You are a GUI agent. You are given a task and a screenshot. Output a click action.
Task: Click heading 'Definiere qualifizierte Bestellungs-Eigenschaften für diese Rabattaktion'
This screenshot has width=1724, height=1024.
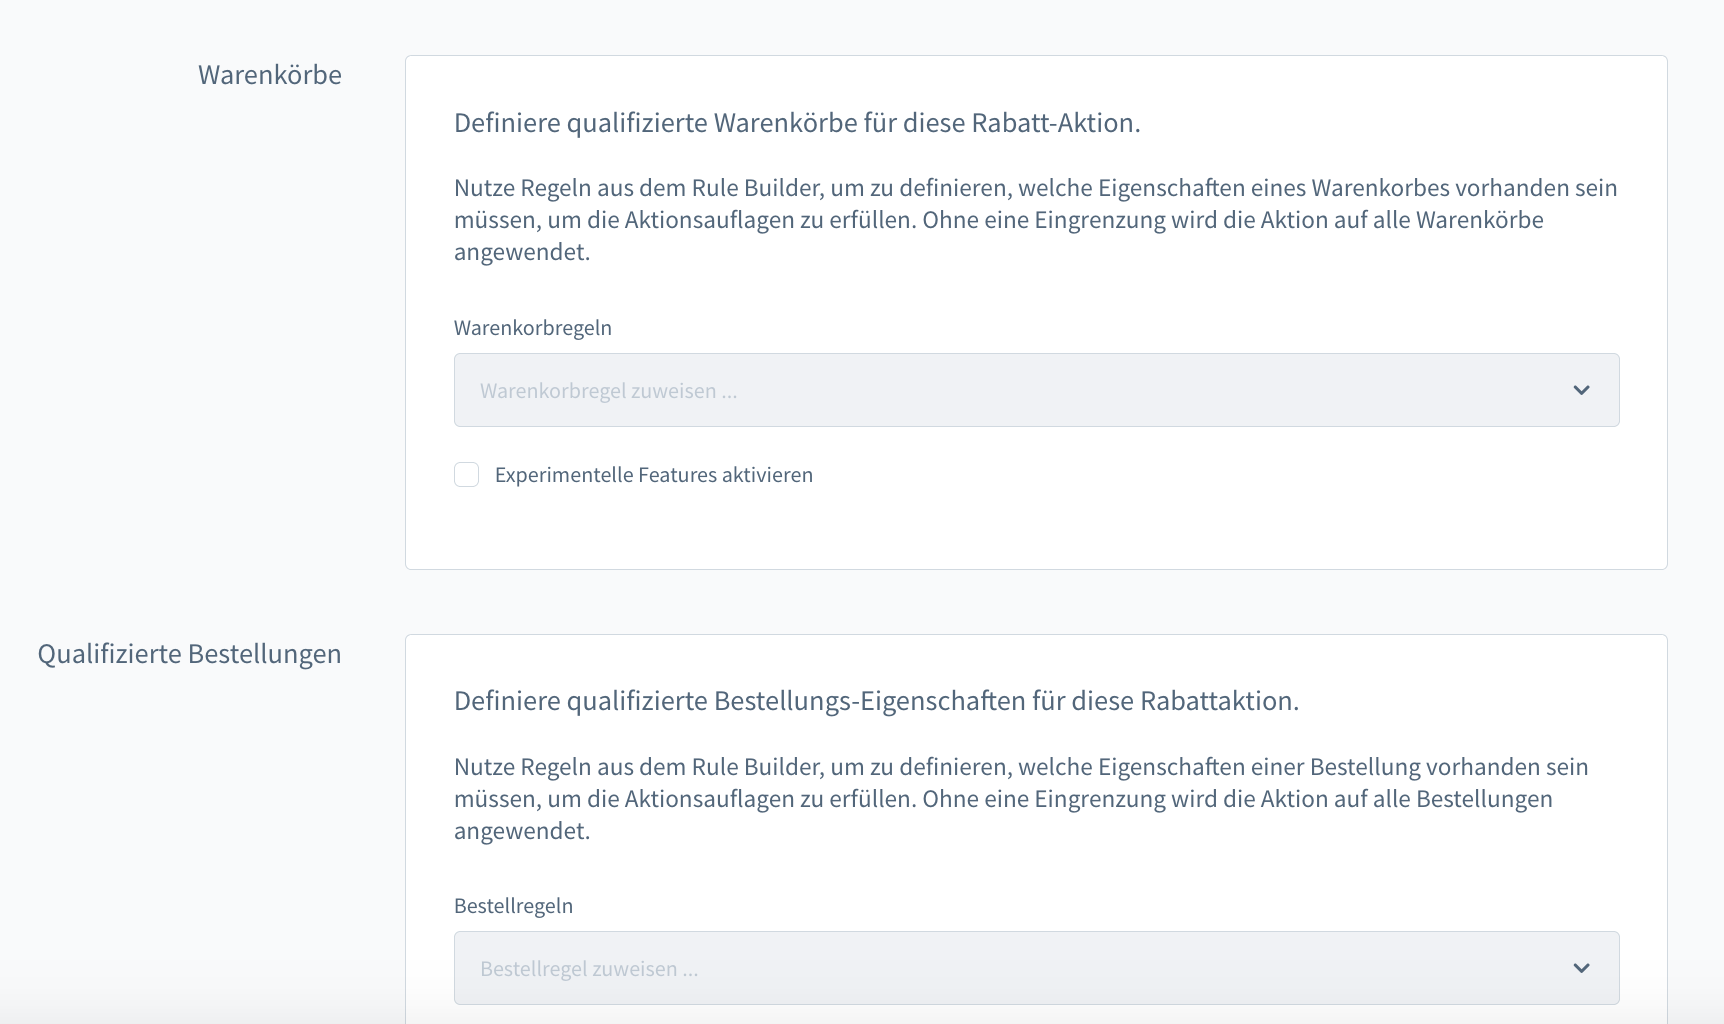tap(876, 701)
